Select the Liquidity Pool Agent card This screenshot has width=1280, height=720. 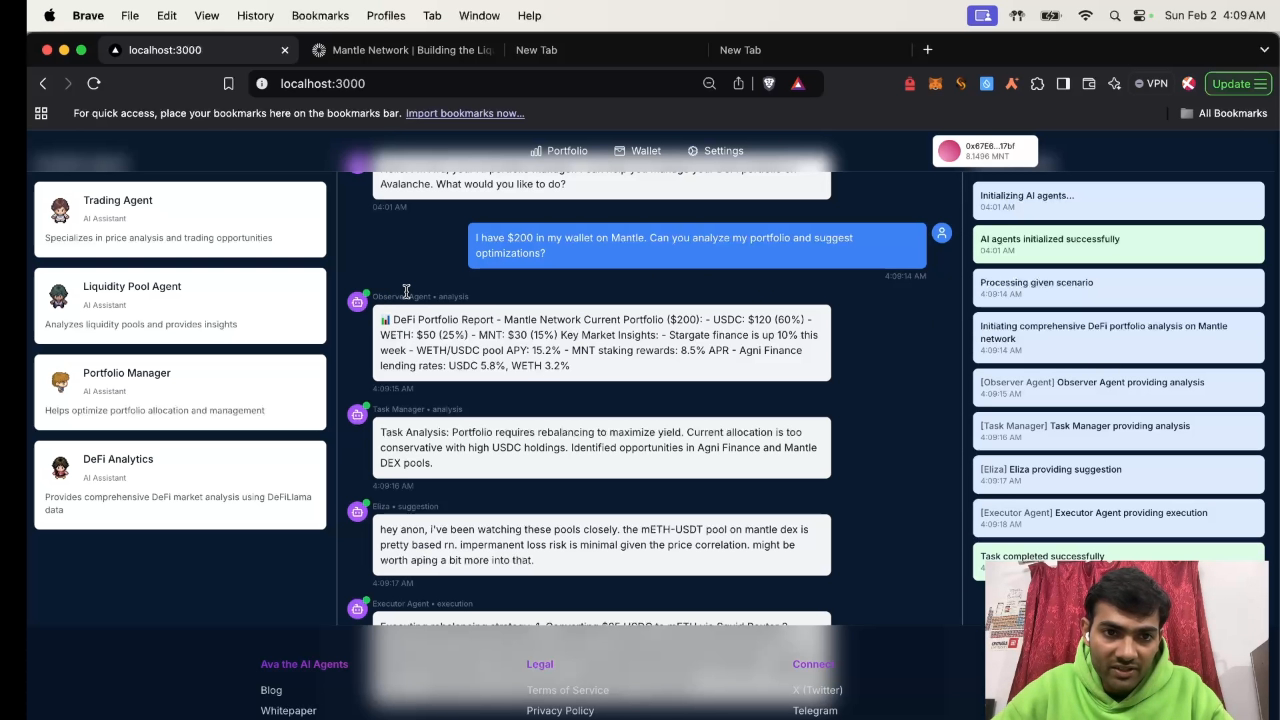[180, 305]
